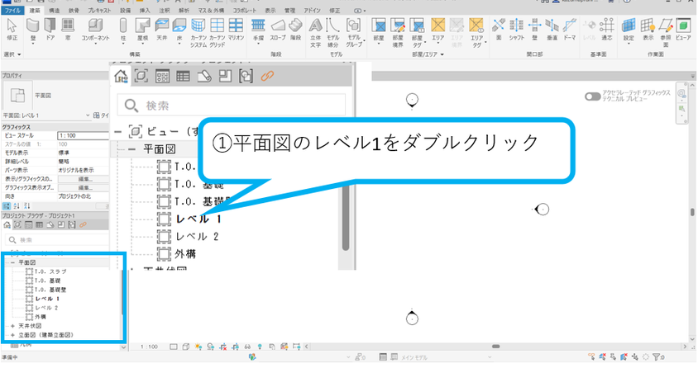The image size is (698, 365).
Task: Select the スロープ (Ramp) tool
Action: 278,29
